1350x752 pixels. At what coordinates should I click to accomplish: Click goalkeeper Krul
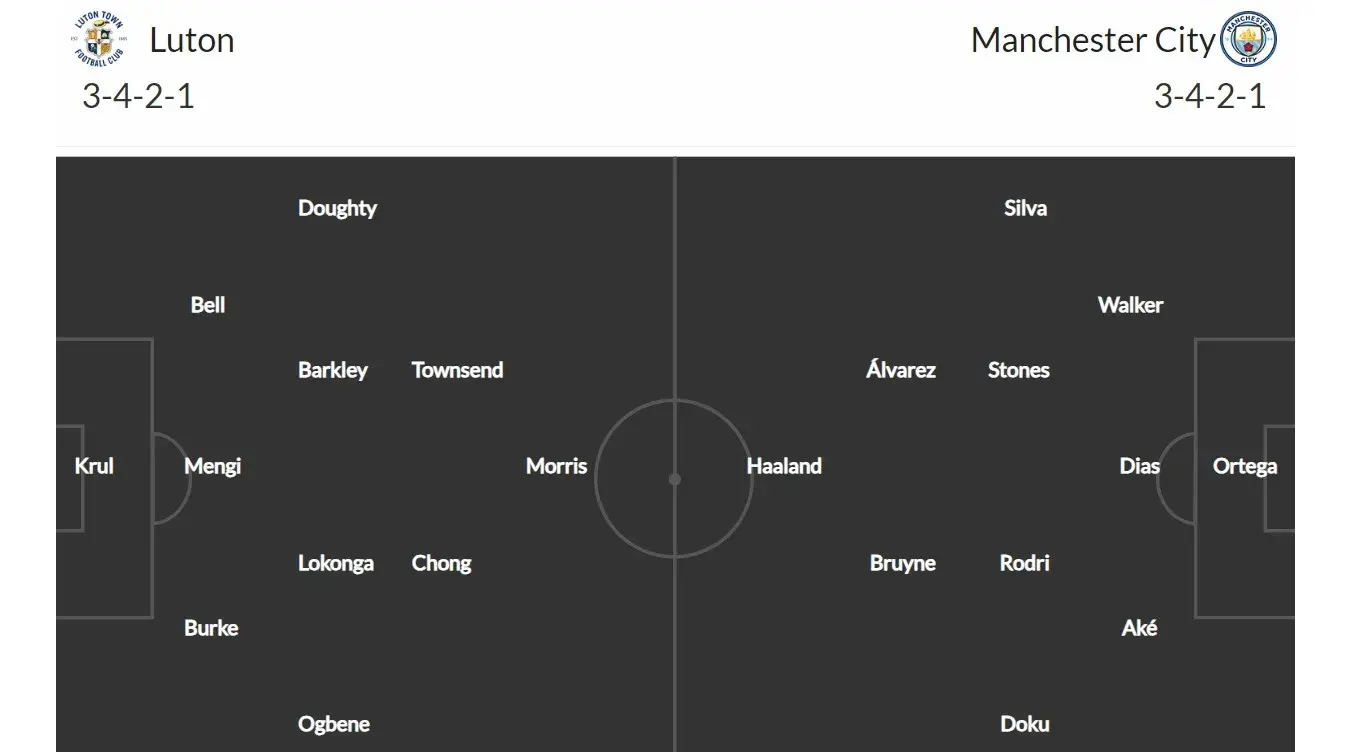94,466
